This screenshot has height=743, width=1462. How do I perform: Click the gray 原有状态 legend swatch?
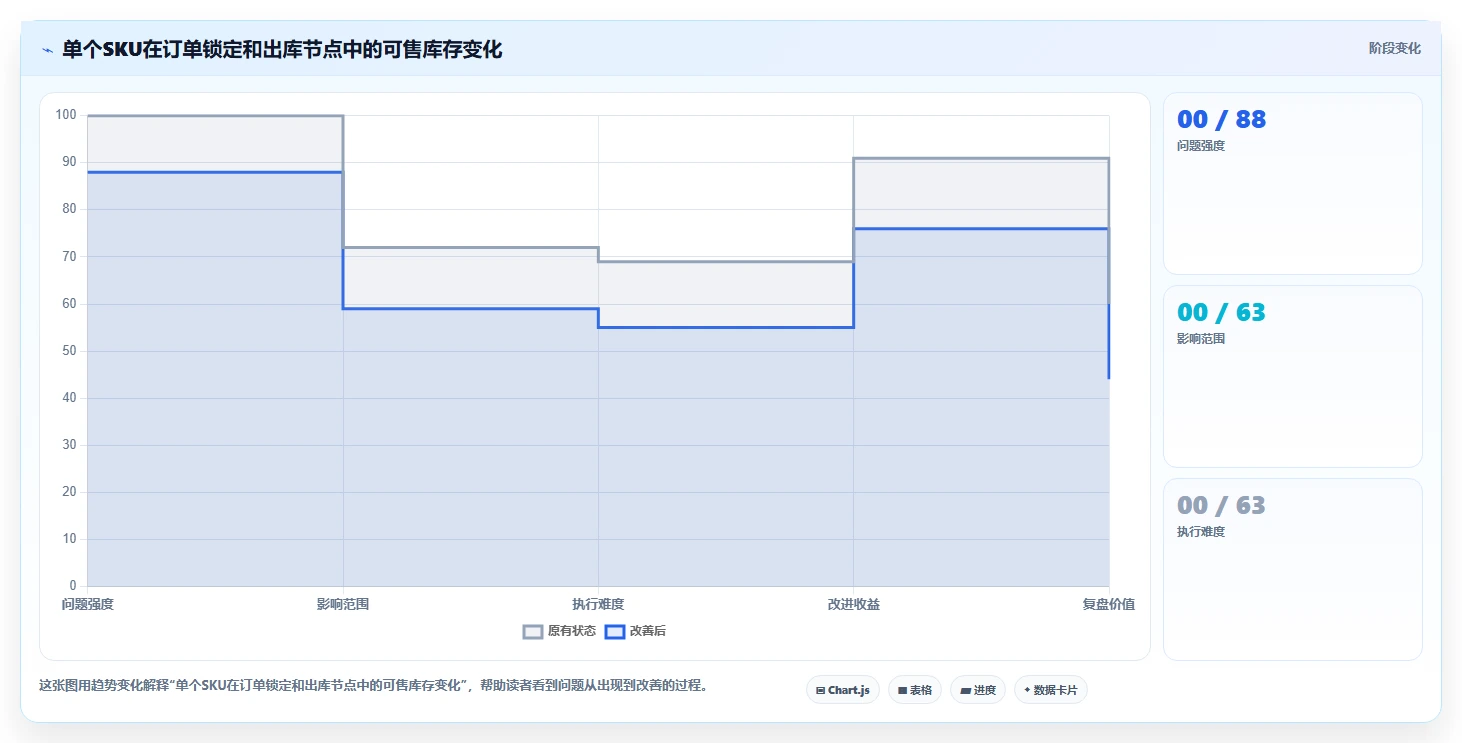[x=533, y=632]
